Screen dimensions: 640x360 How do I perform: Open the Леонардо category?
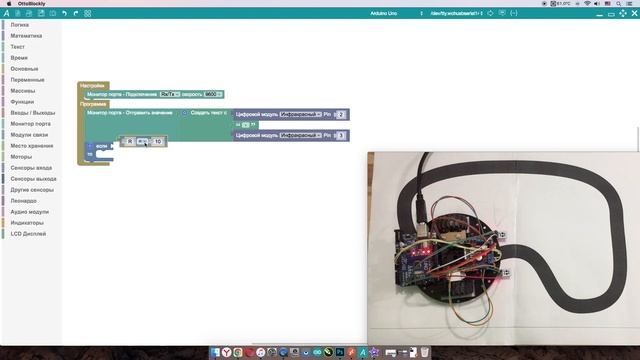(x=24, y=201)
